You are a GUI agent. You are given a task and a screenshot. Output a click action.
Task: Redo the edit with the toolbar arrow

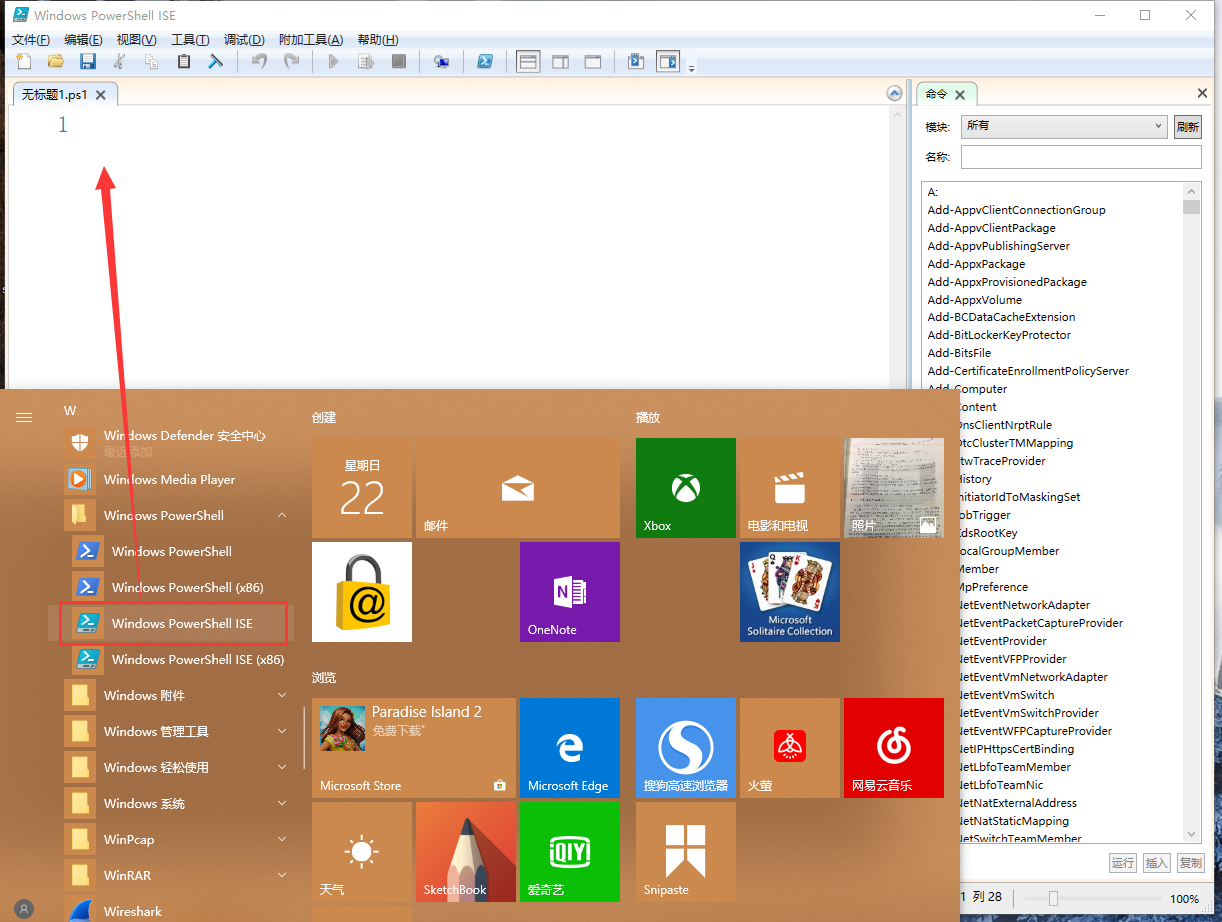(291, 62)
